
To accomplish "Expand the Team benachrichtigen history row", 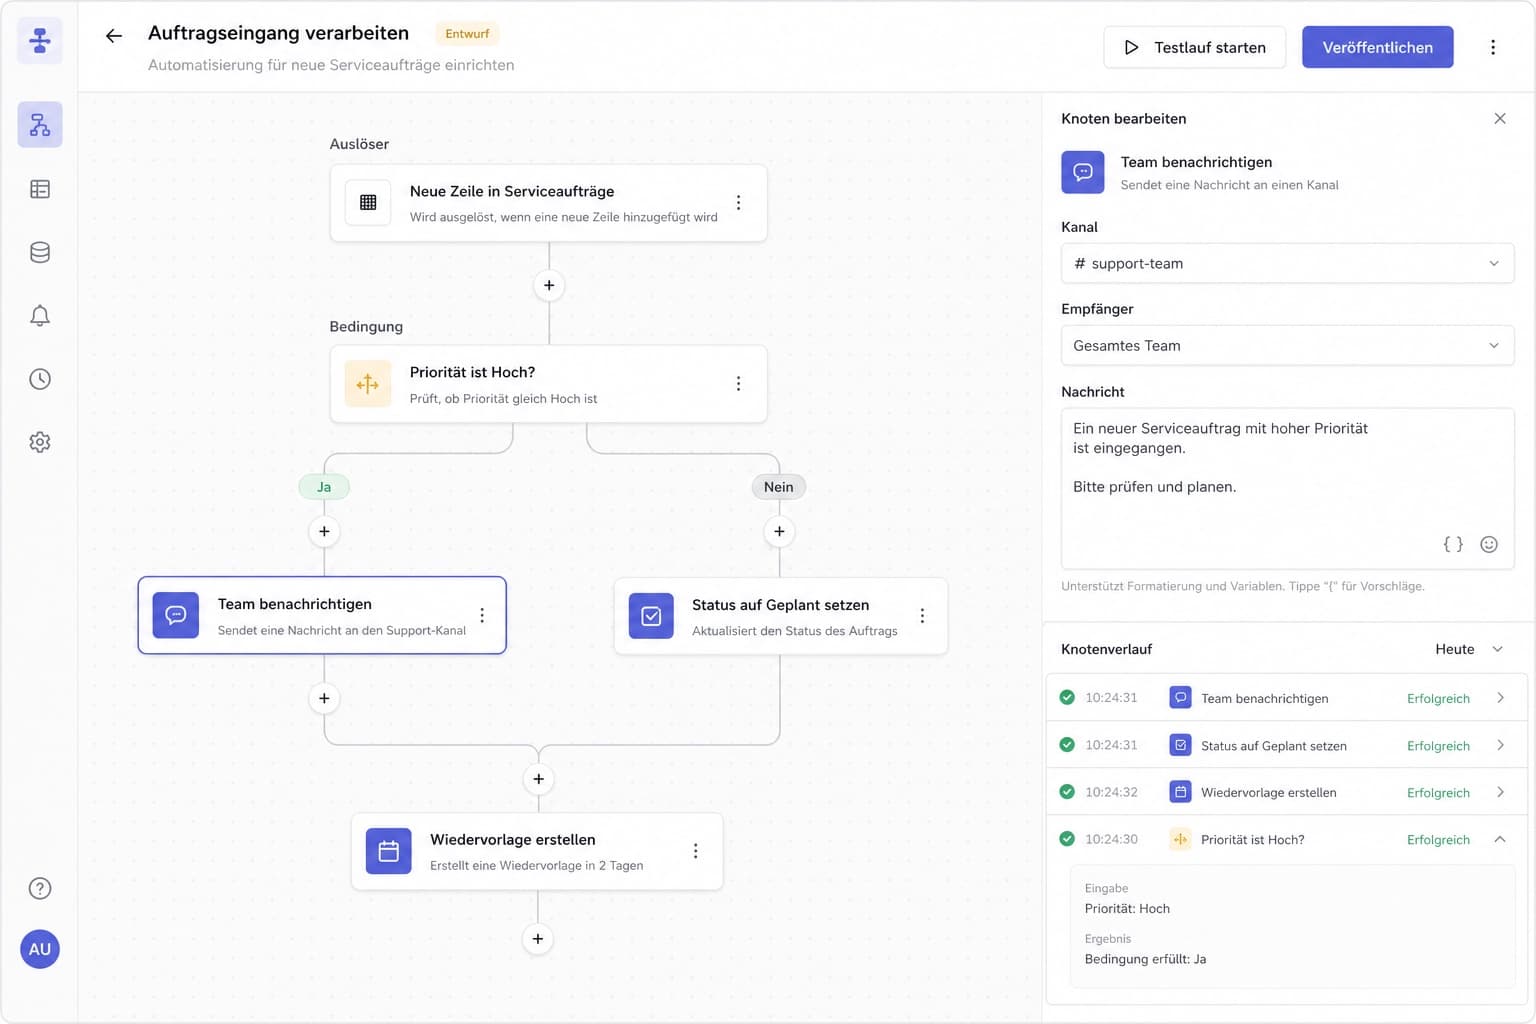I will (1500, 698).
